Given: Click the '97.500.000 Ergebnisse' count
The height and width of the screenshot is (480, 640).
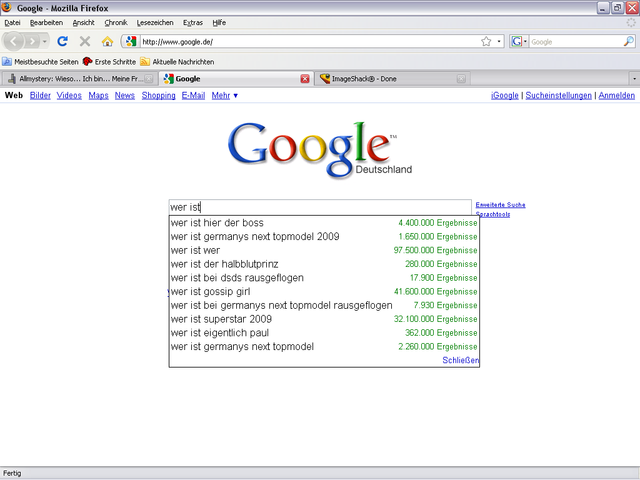Looking at the screenshot, I should pos(435,250).
